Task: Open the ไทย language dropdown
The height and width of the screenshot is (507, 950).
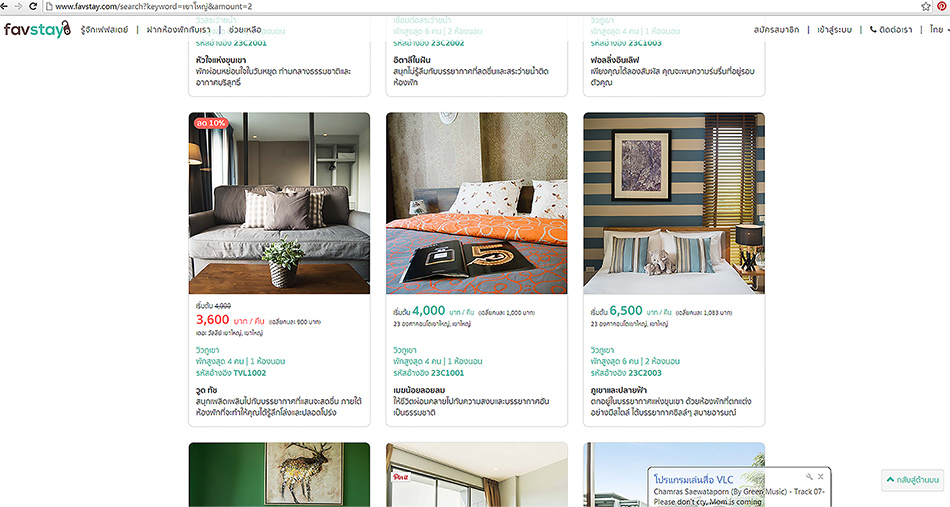Action: pyautogui.click(x=938, y=29)
